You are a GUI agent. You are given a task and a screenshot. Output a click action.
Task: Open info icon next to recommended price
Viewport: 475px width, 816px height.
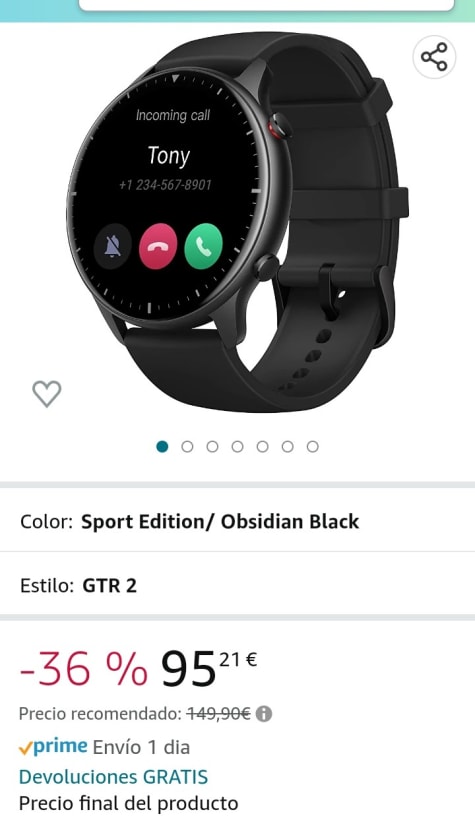pos(264,713)
